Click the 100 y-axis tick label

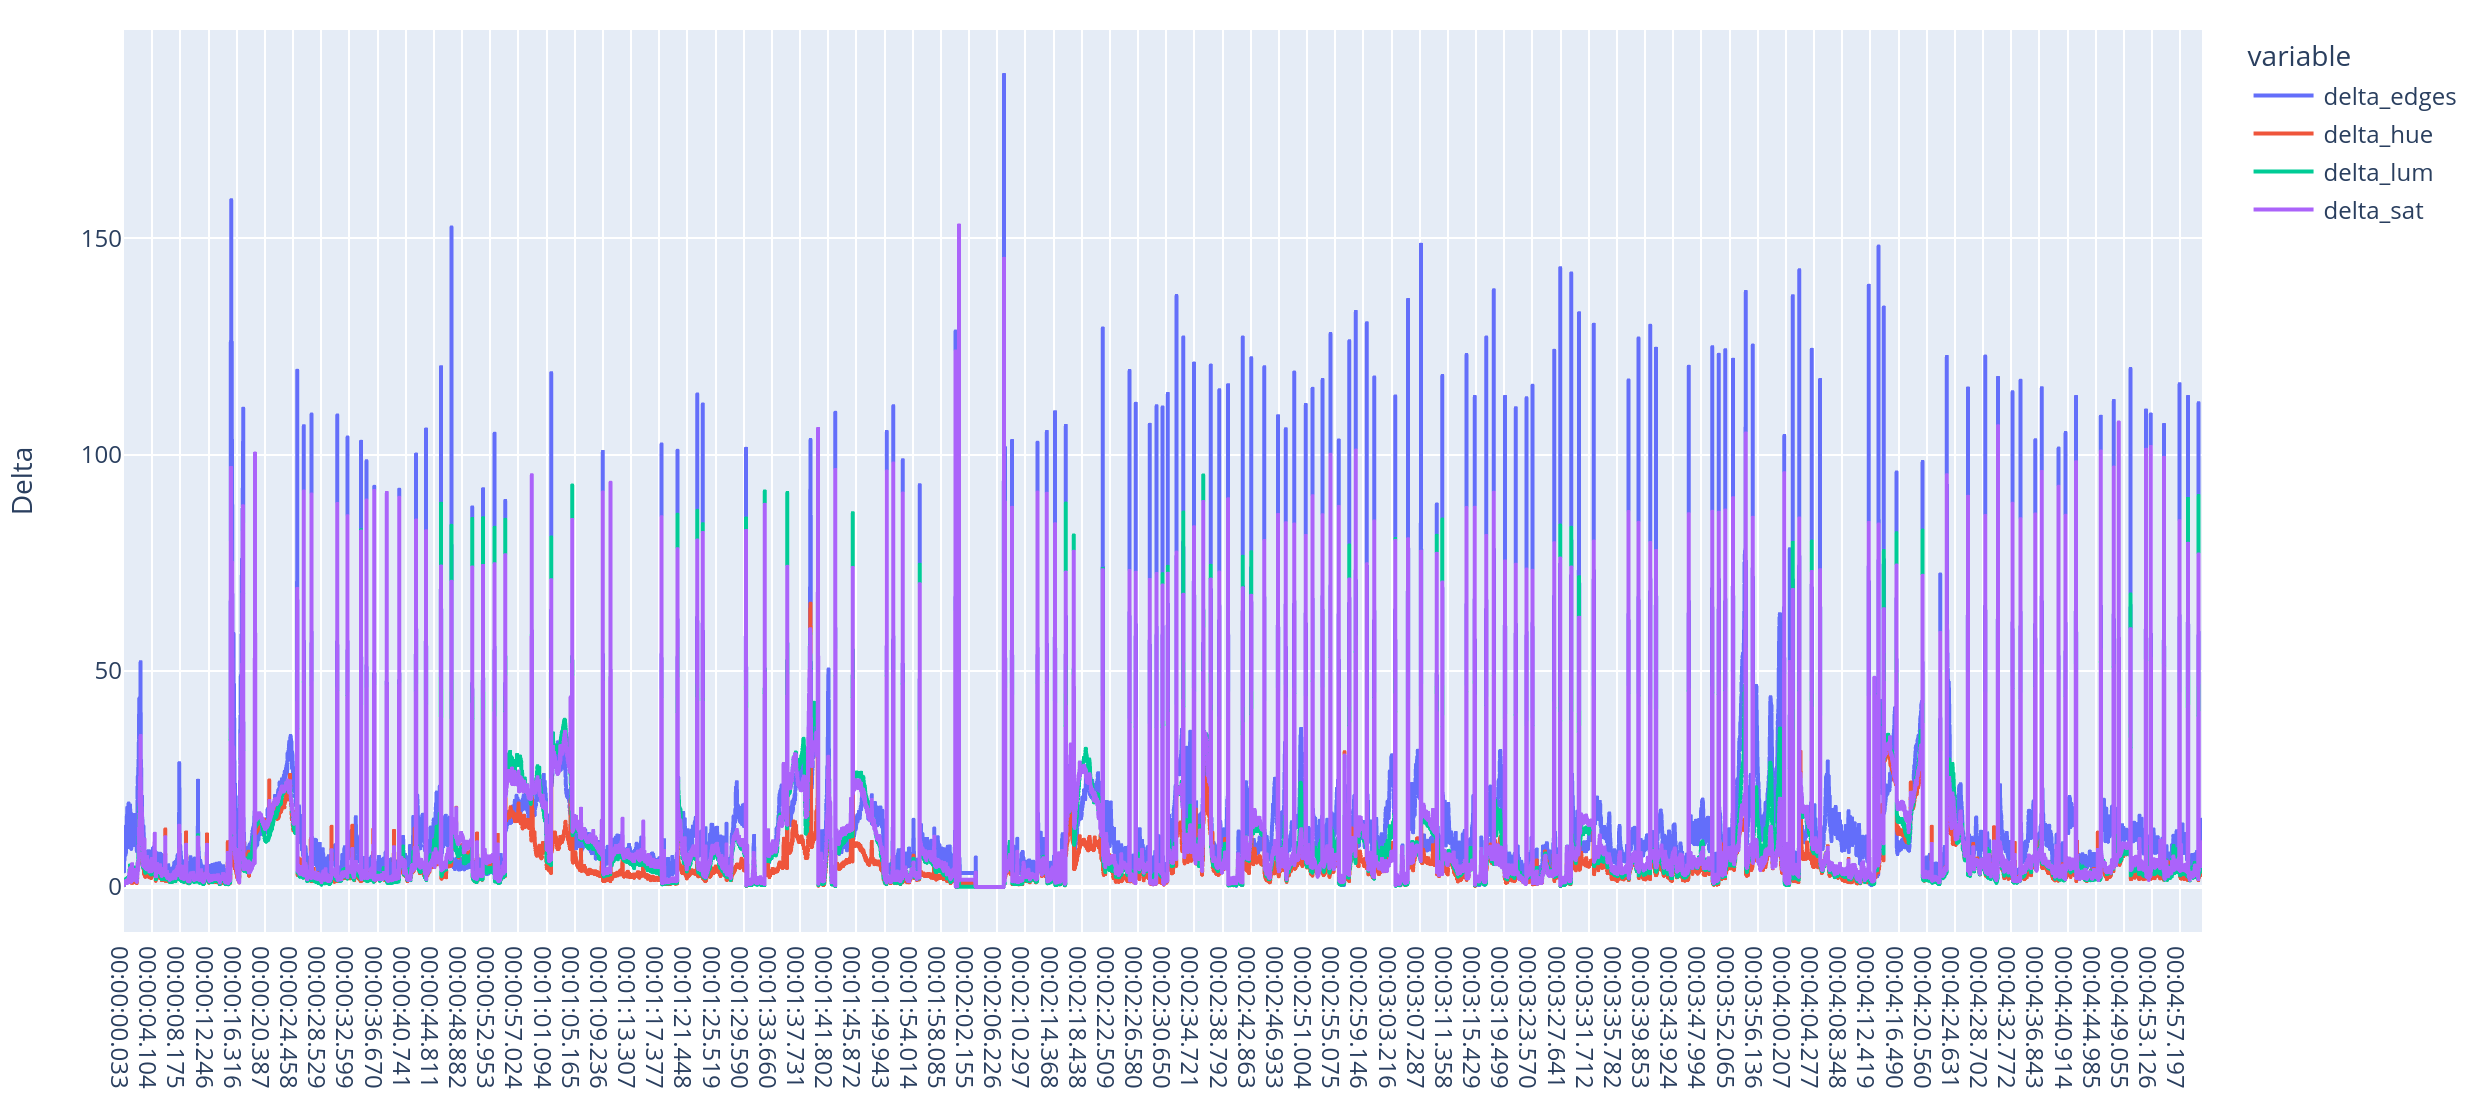[101, 455]
